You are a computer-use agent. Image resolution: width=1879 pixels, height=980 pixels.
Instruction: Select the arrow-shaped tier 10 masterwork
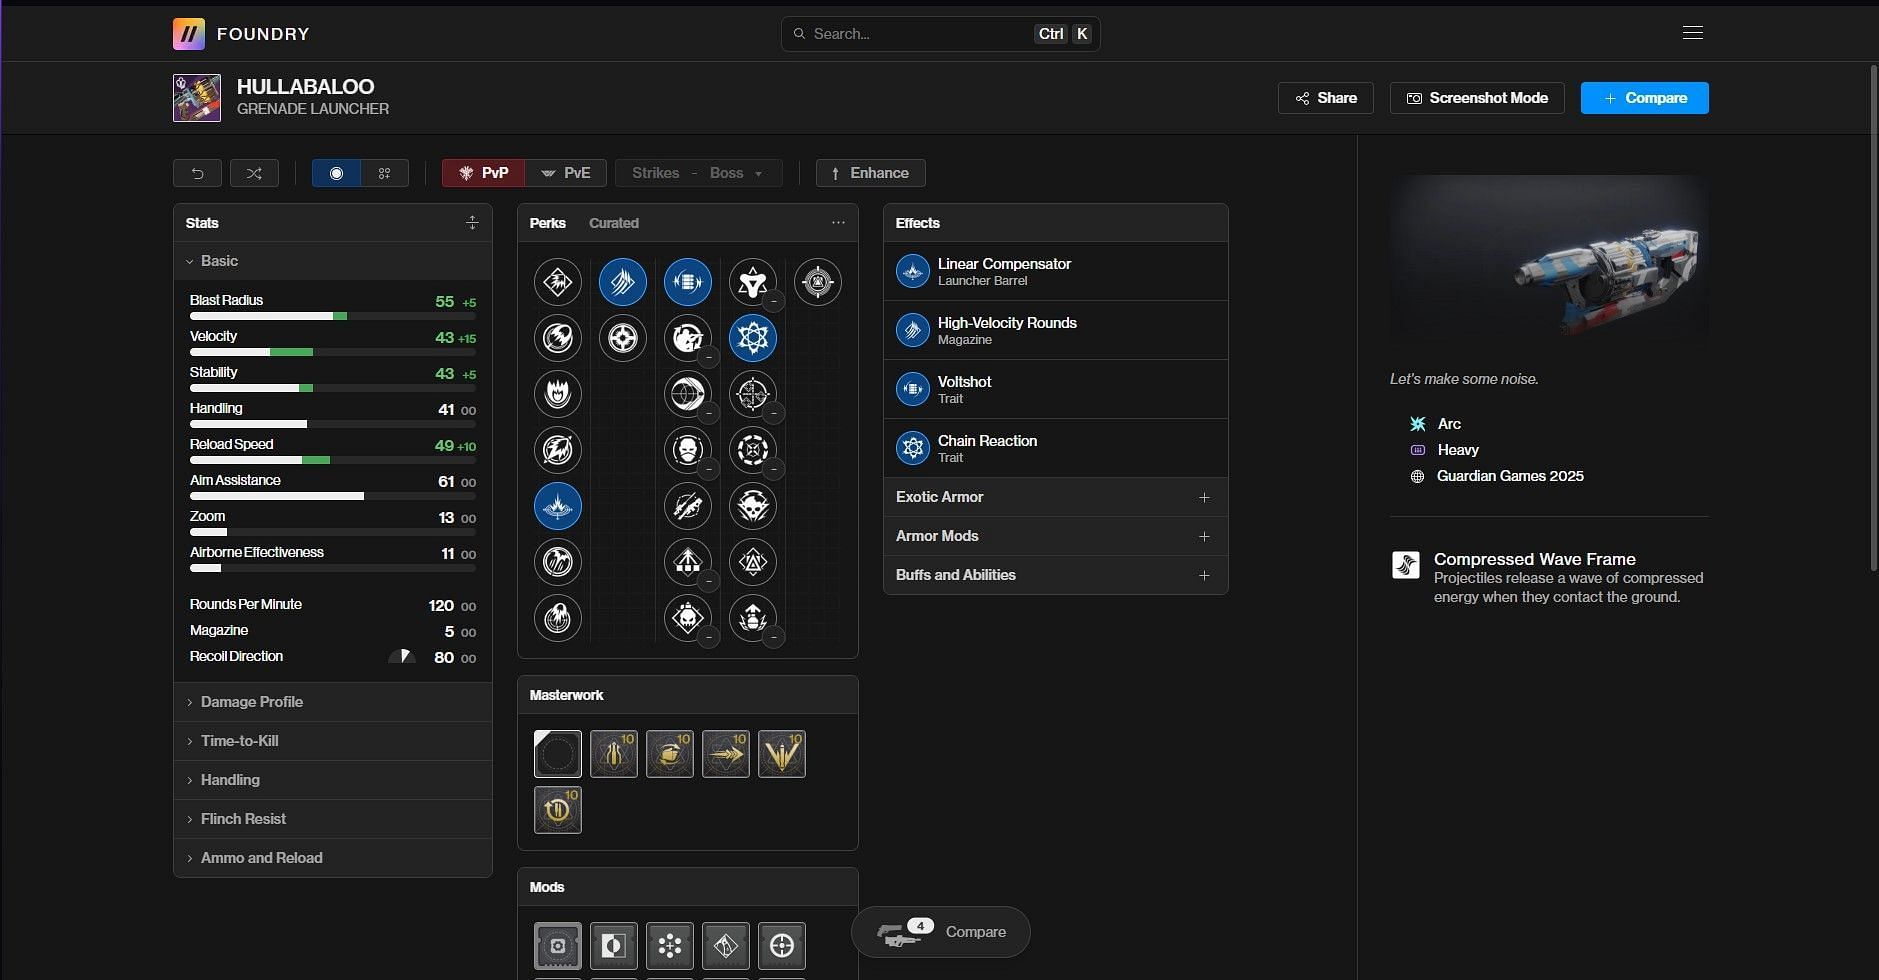click(x=725, y=754)
